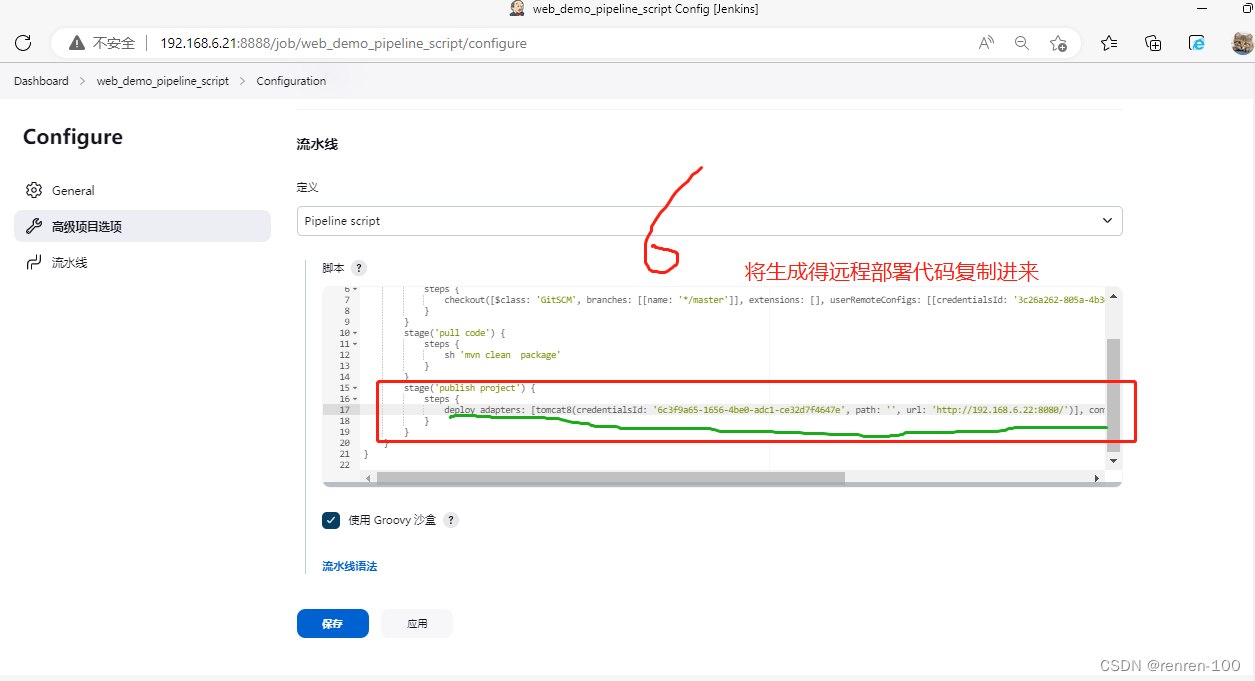Collapse code fold arrow at line 10
This screenshot has height=681, width=1255.
pyautogui.click(x=356, y=332)
